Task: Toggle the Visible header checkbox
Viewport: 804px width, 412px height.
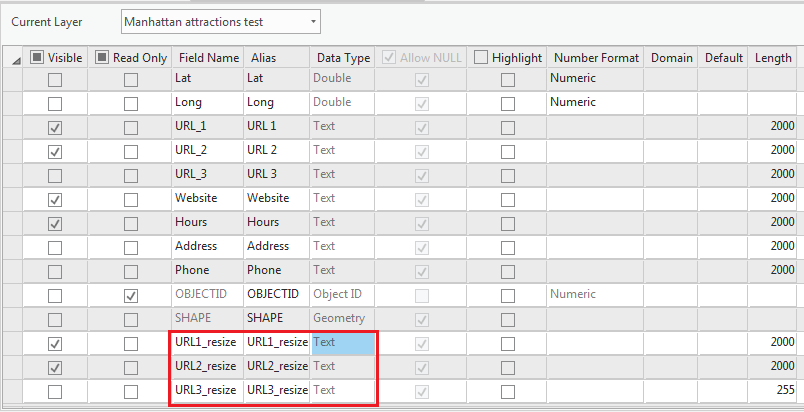Action: (x=36, y=57)
